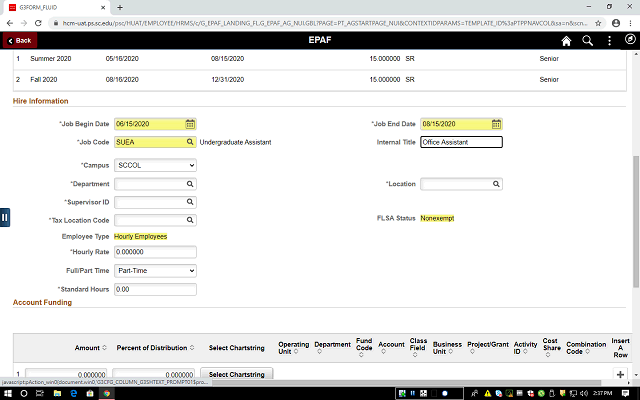Image resolution: width=640 pixels, height=400 pixels.
Task: Open calendar picker for Job End Date
Action: 496,124
